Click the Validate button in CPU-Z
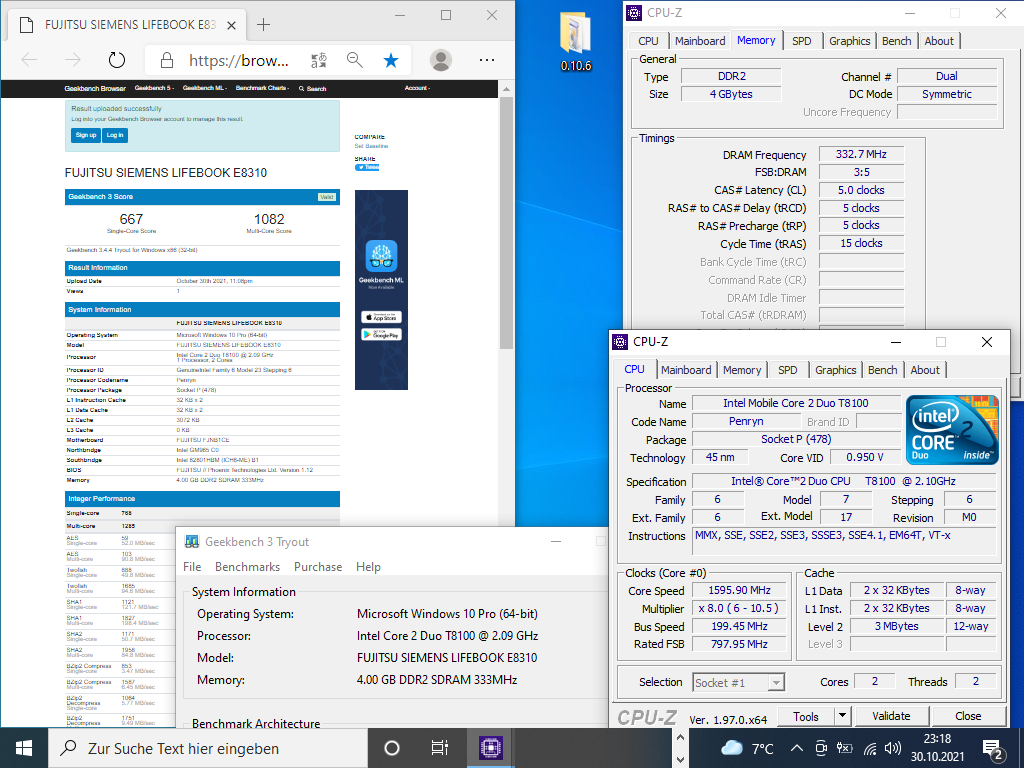Screen dimensions: 1024x768 pyautogui.click(x=891, y=716)
